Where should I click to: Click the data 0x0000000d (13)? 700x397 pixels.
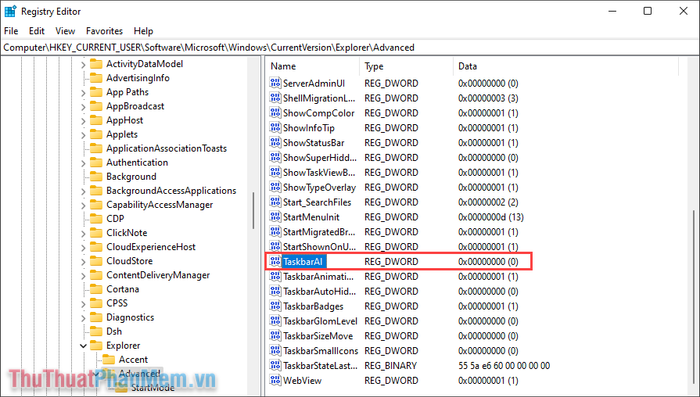pos(491,217)
